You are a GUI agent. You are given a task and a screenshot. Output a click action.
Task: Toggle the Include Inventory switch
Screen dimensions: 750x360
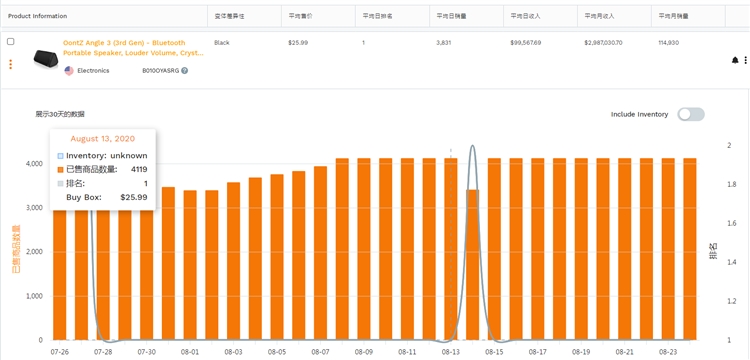(x=691, y=114)
